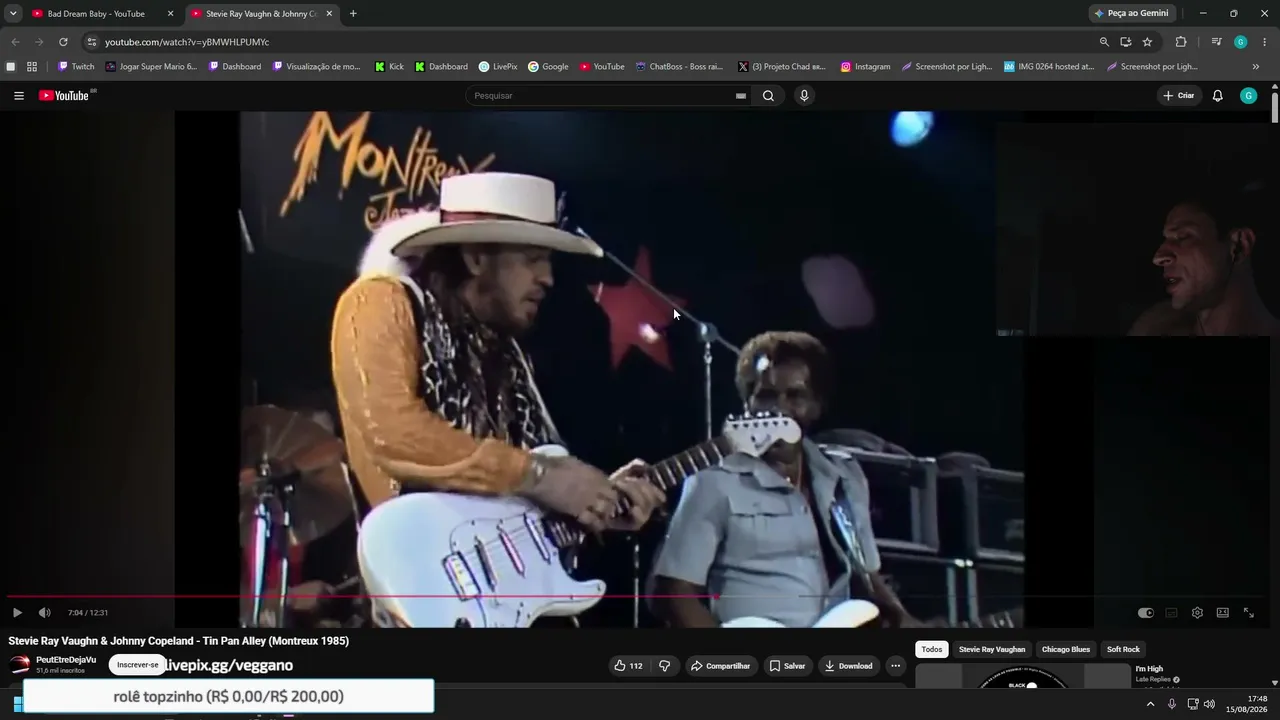Go back with the browser back arrow
Viewport: 1280px width, 720px height.
pos(15,42)
